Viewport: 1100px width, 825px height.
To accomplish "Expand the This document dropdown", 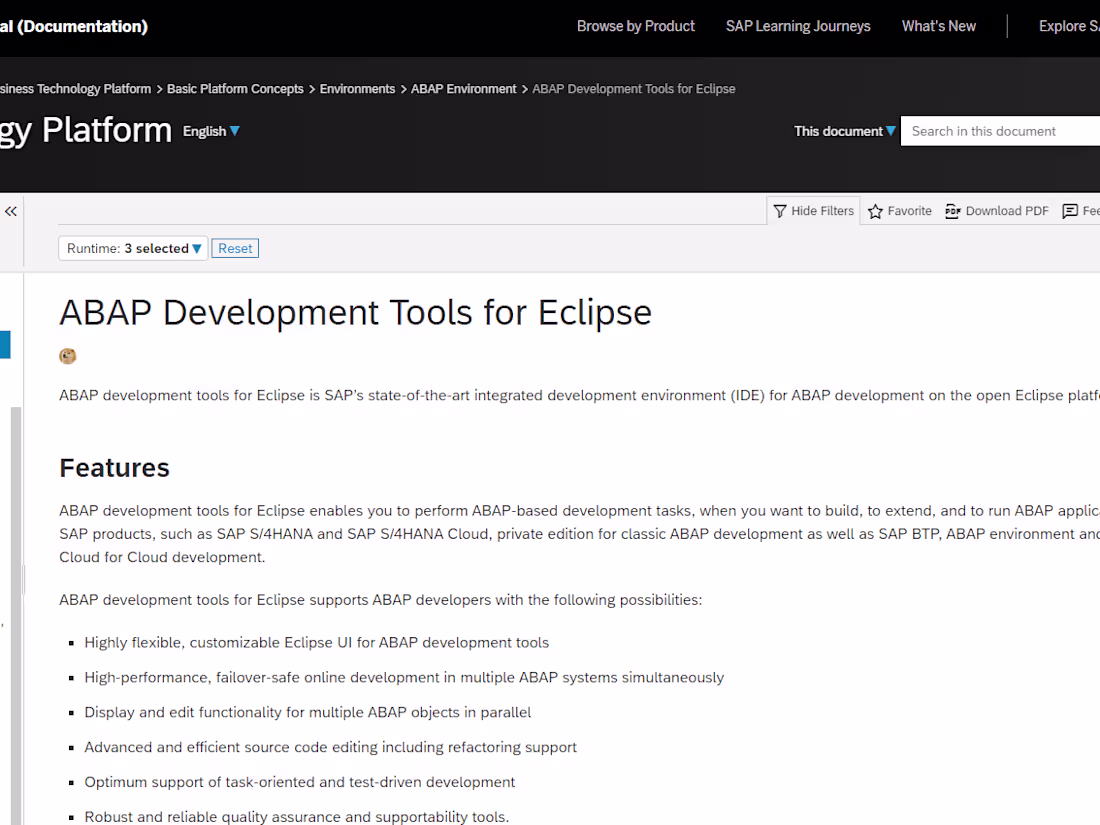I will [x=844, y=131].
